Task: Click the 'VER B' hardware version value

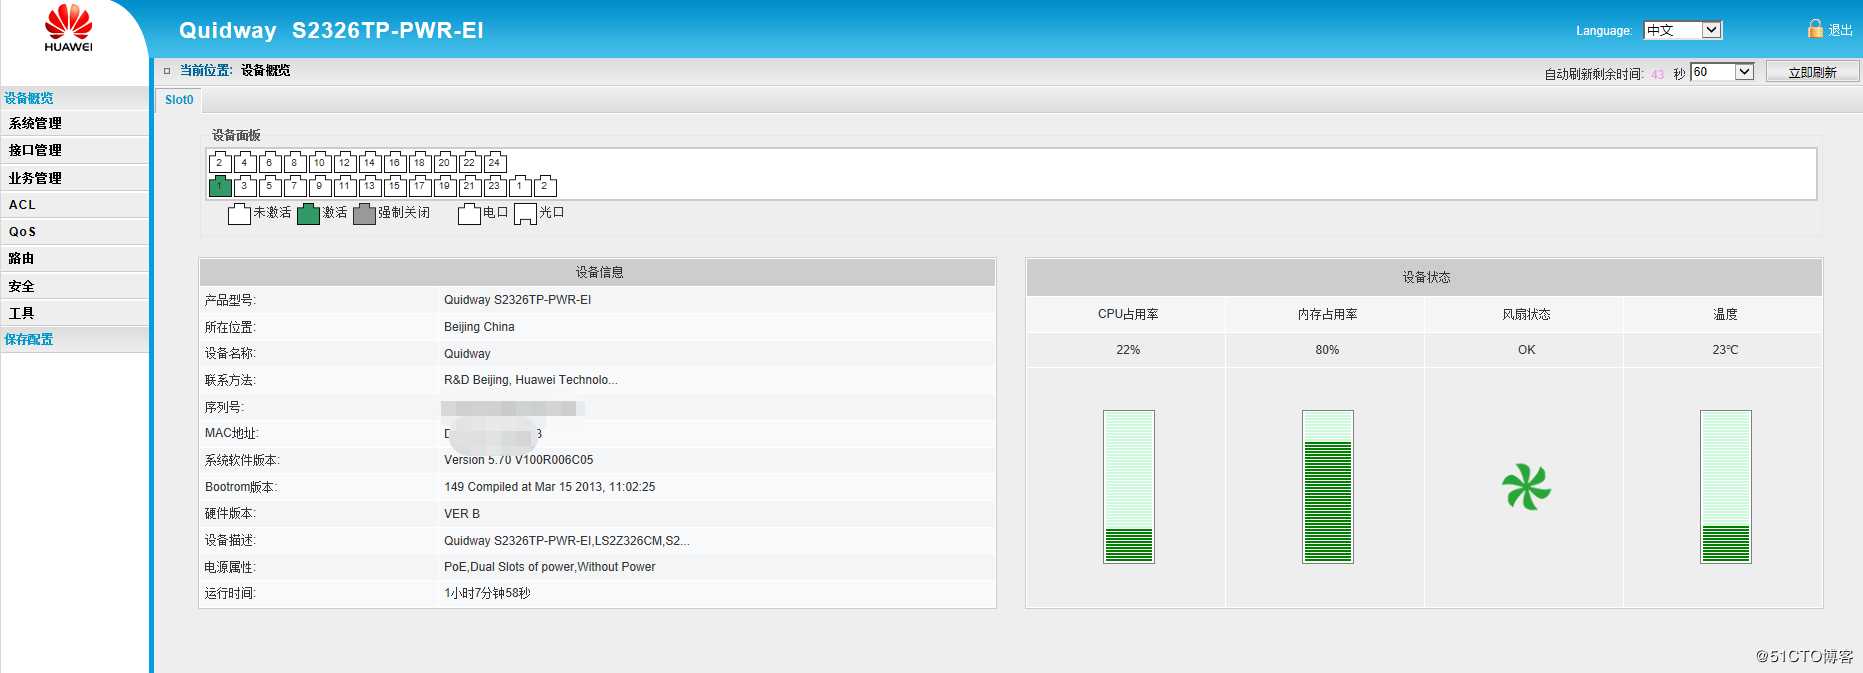Action: tap(462, 514)
